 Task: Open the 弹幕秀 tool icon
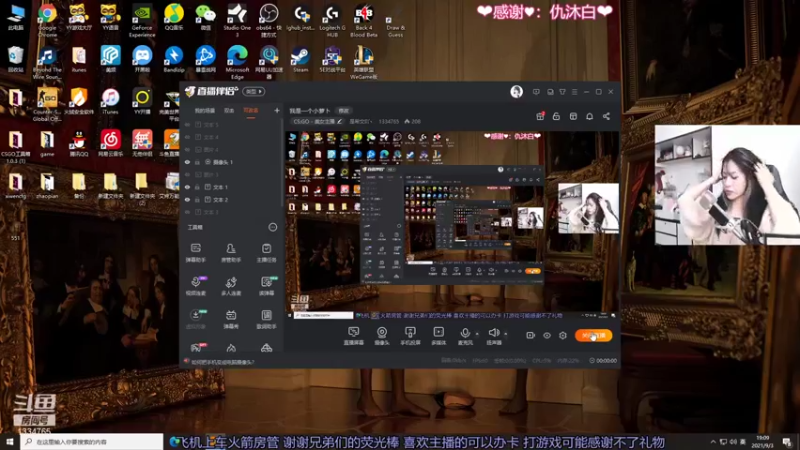[x=231, y=319]
